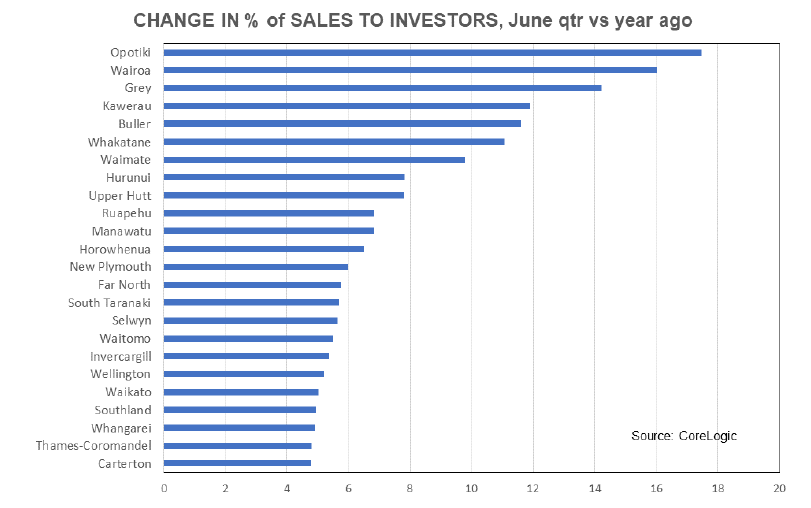Select the Whakatane bar
811x508 pixels.
(x=333, y=141)
